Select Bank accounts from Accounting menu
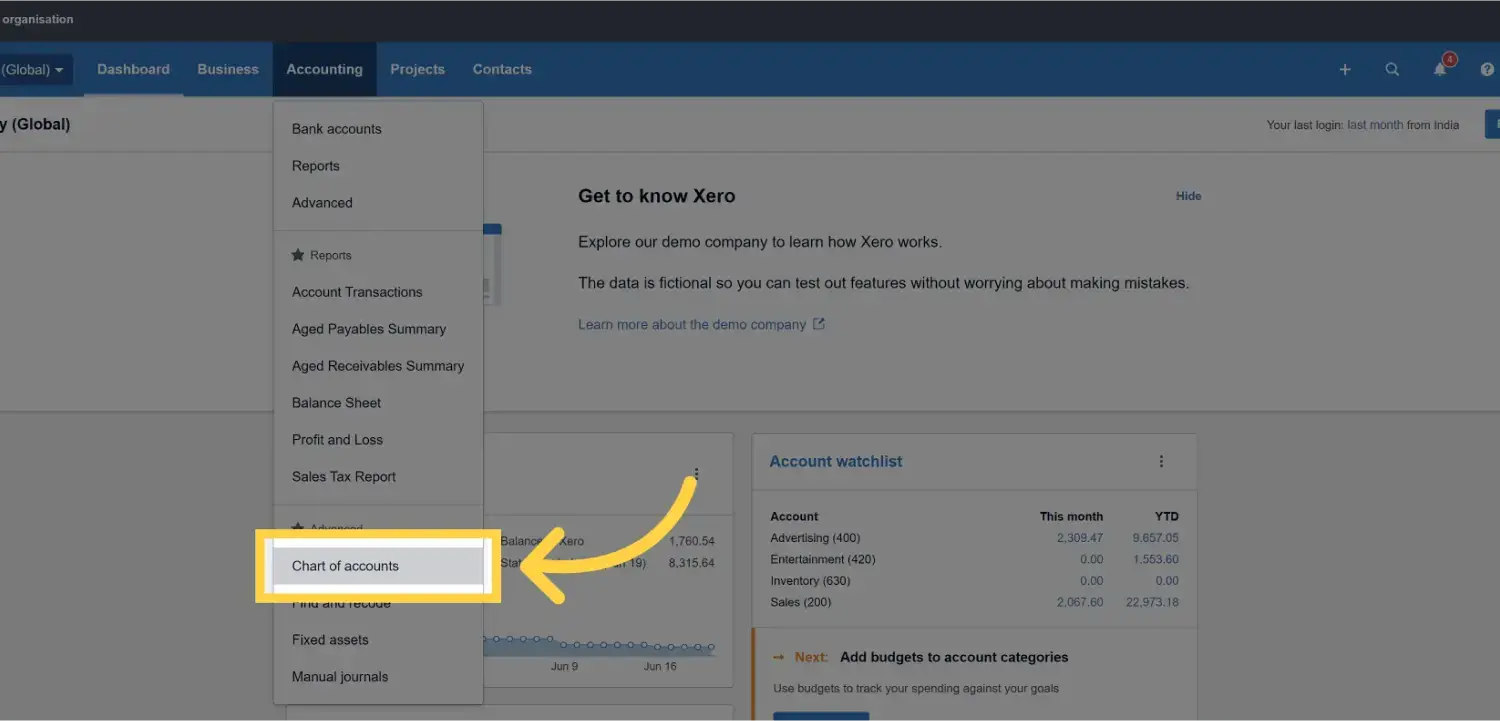Screen dimensions: 1500x721 (378, 129)
